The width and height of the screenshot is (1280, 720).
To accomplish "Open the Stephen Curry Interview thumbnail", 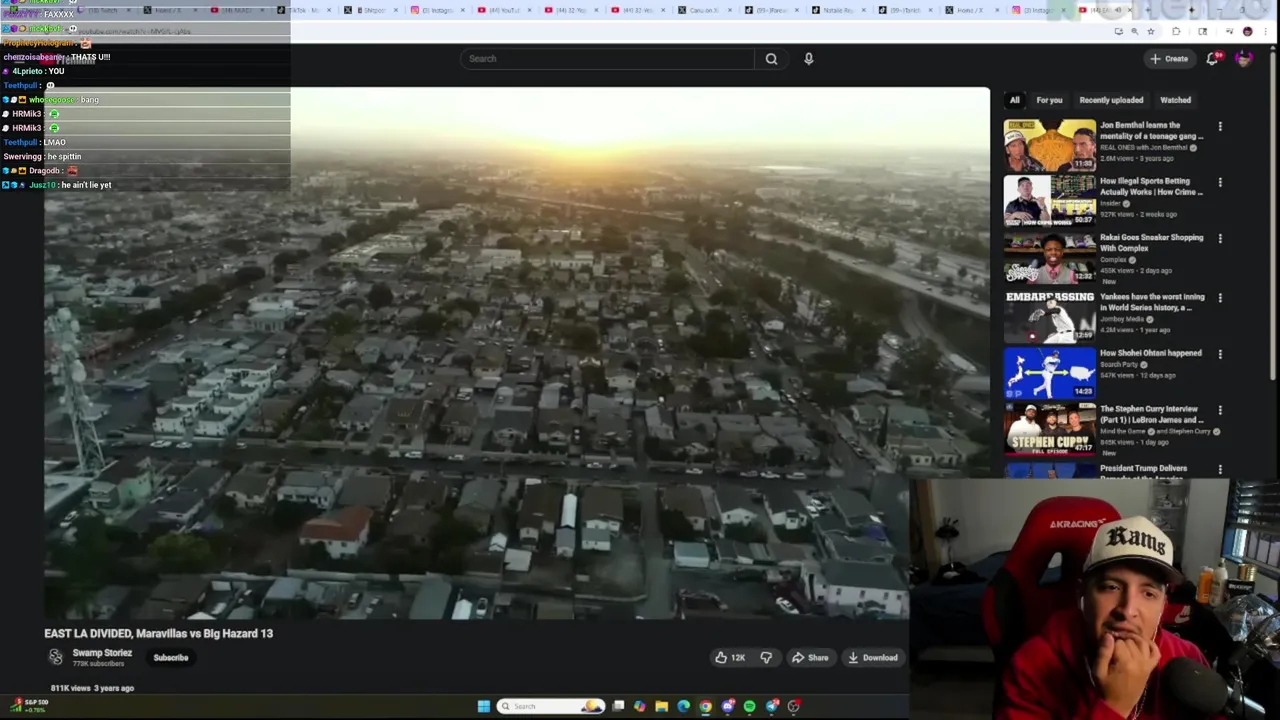I will pos(1050,428).
